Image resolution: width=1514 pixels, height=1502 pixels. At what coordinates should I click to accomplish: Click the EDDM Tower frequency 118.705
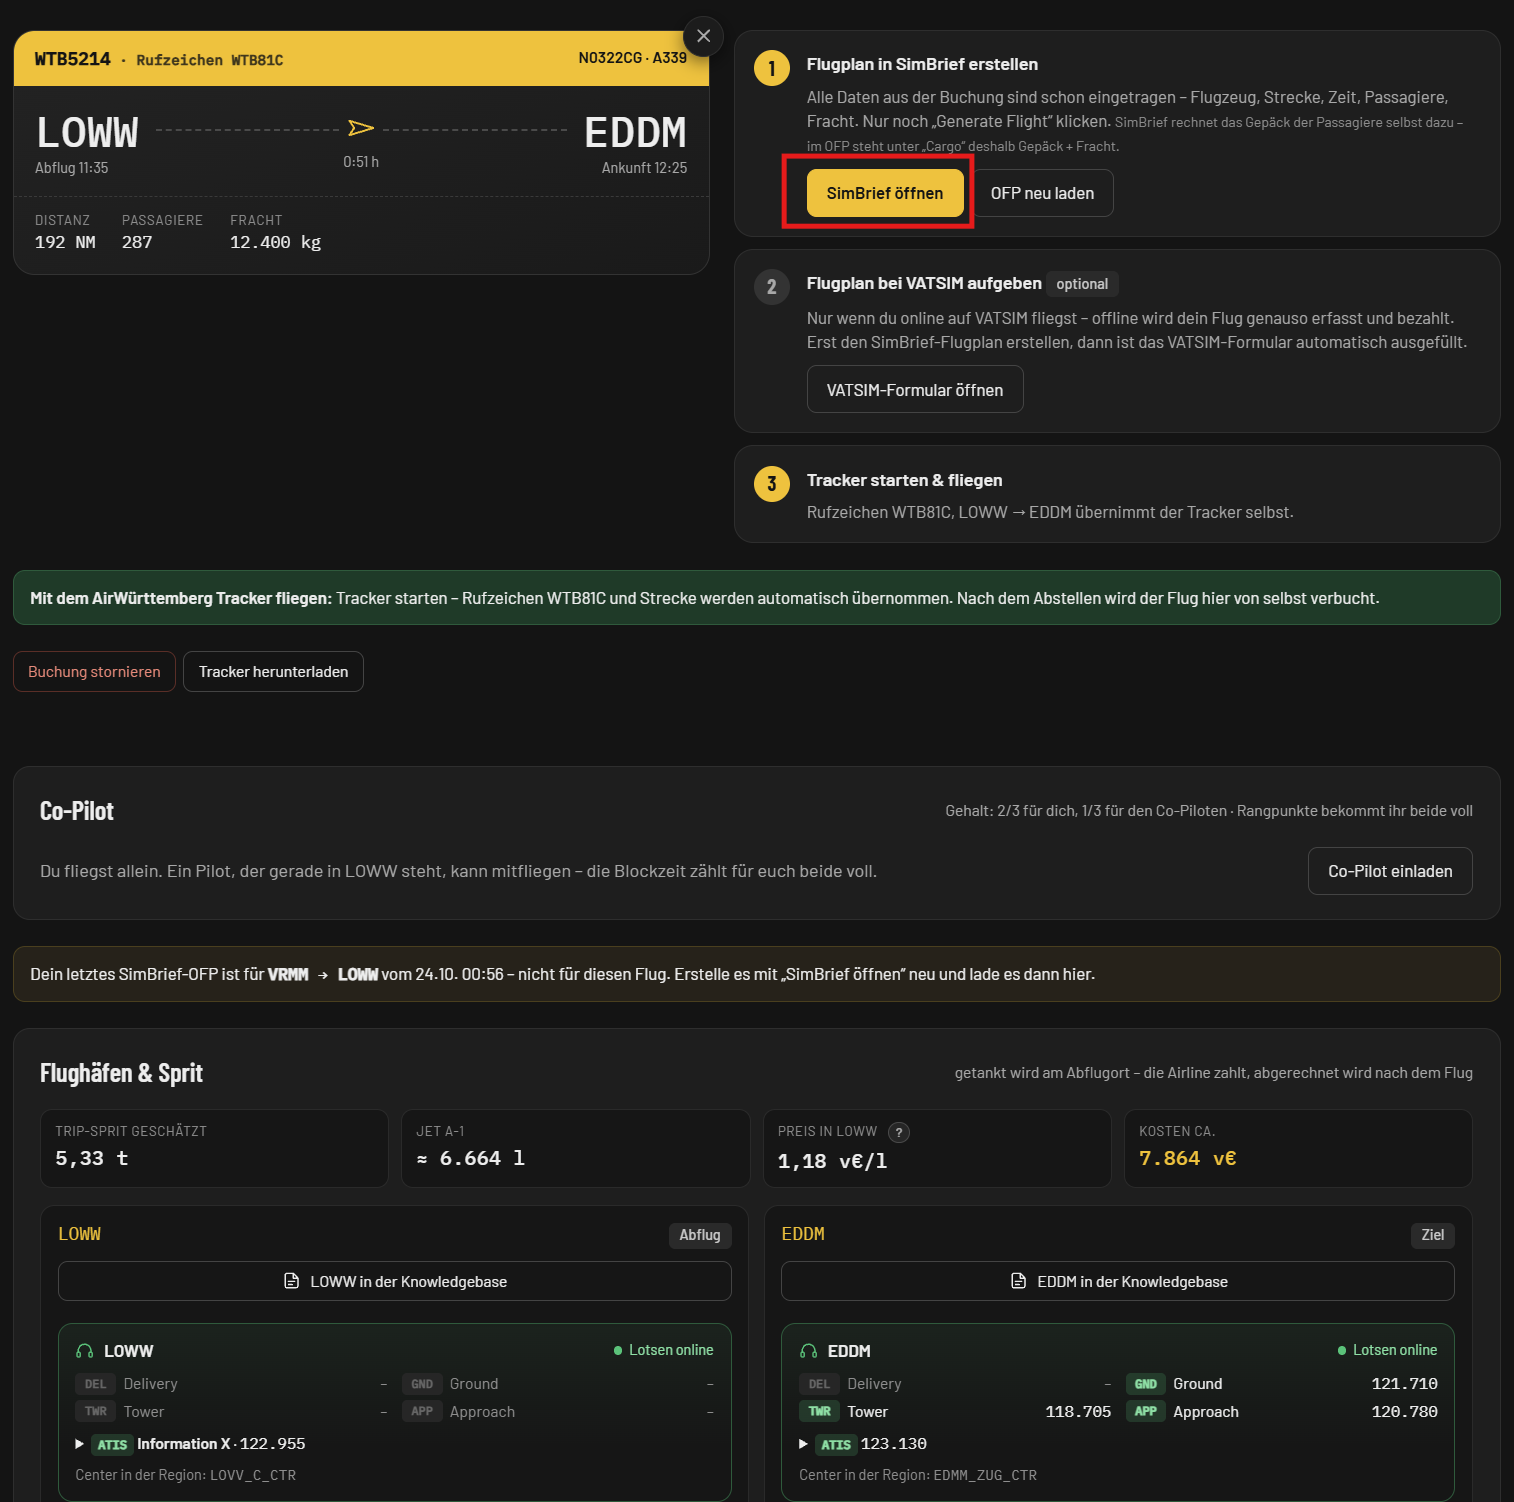point(1078,1412)
